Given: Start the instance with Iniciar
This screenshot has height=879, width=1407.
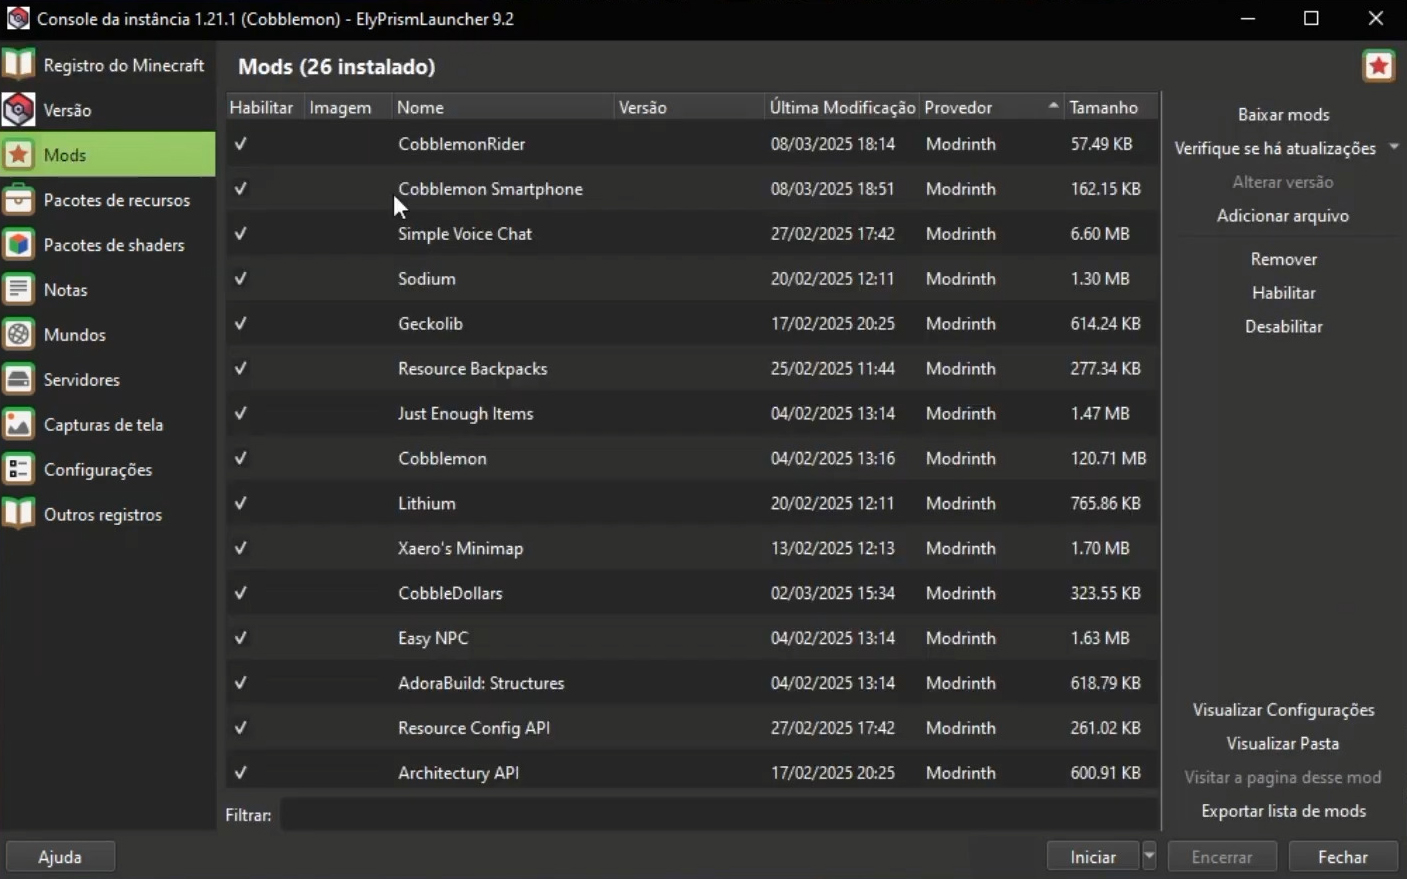Looking at the screenshot, I should (1093, 857).
